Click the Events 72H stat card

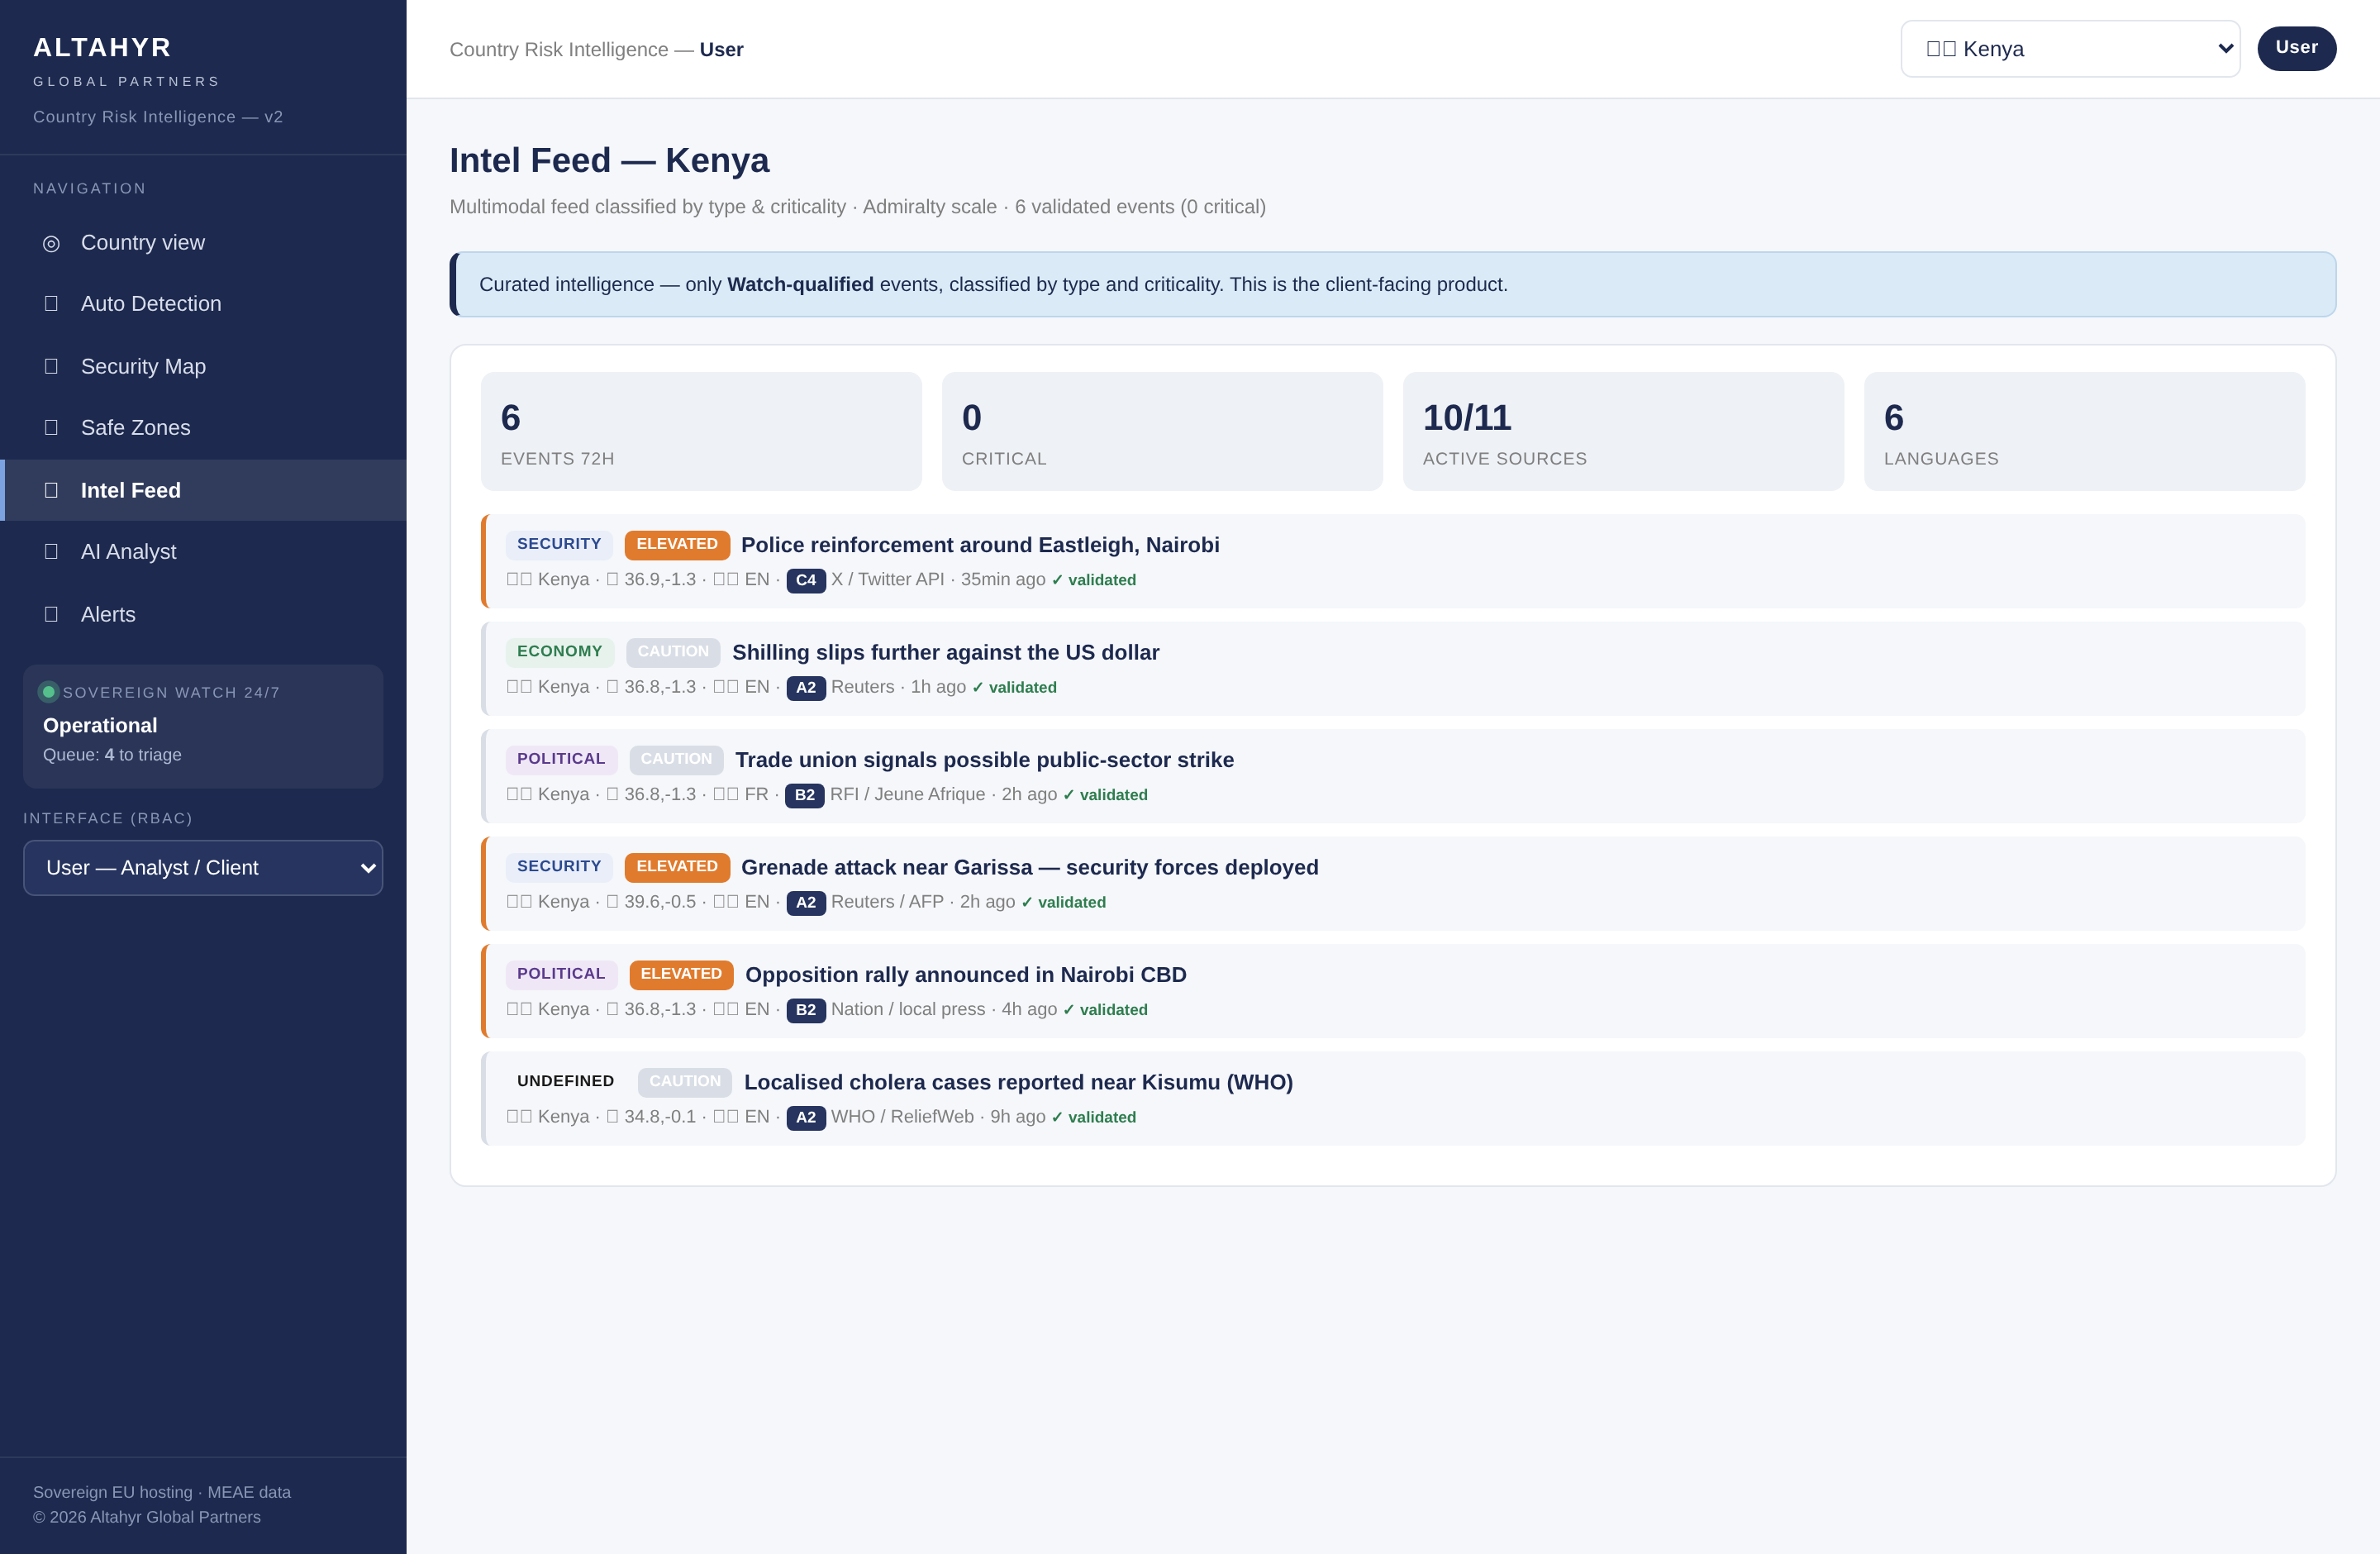pyautogui.click(x=701, y=432)
